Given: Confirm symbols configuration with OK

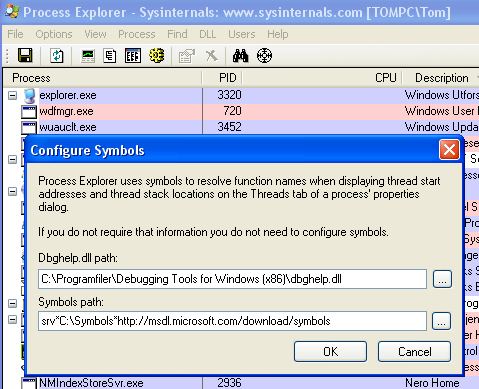Looking at the screenshot, I should 330,351.
